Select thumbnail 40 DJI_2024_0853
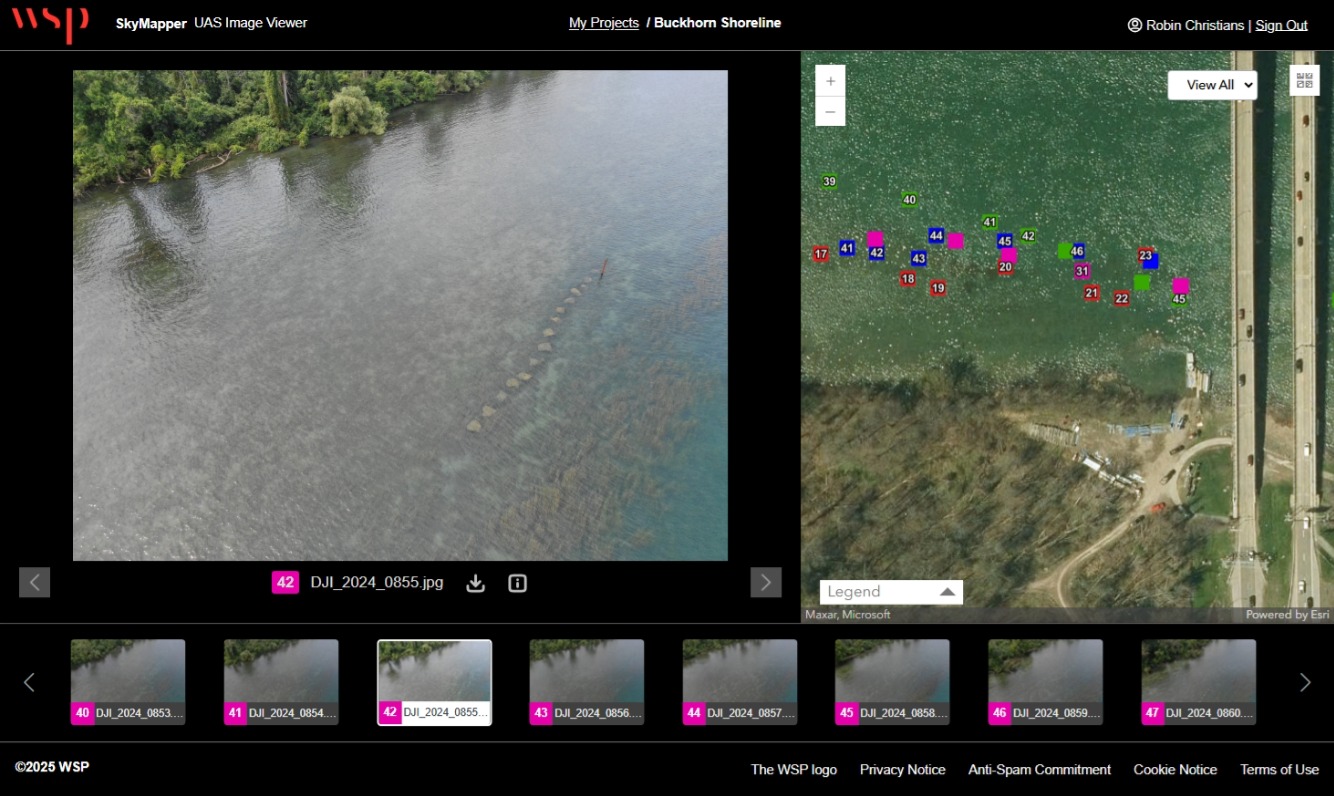 pyautogui.click(x=128, y=682)
